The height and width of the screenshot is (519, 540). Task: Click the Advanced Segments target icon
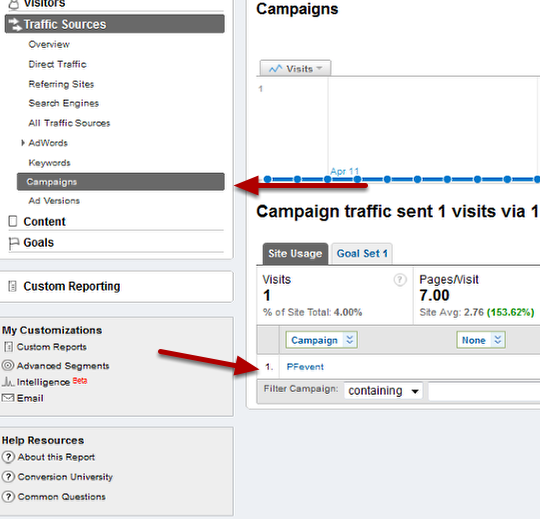point(8,365)
